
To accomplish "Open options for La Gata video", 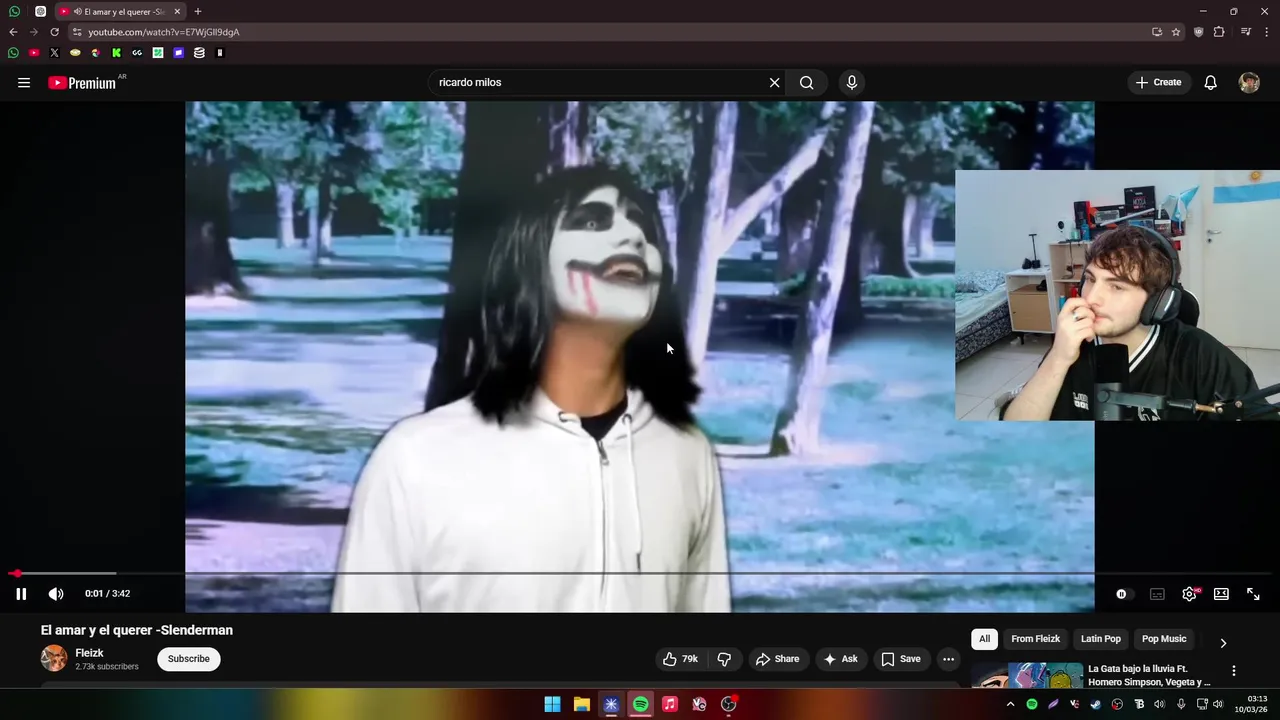I will (x=1234, y=671).
